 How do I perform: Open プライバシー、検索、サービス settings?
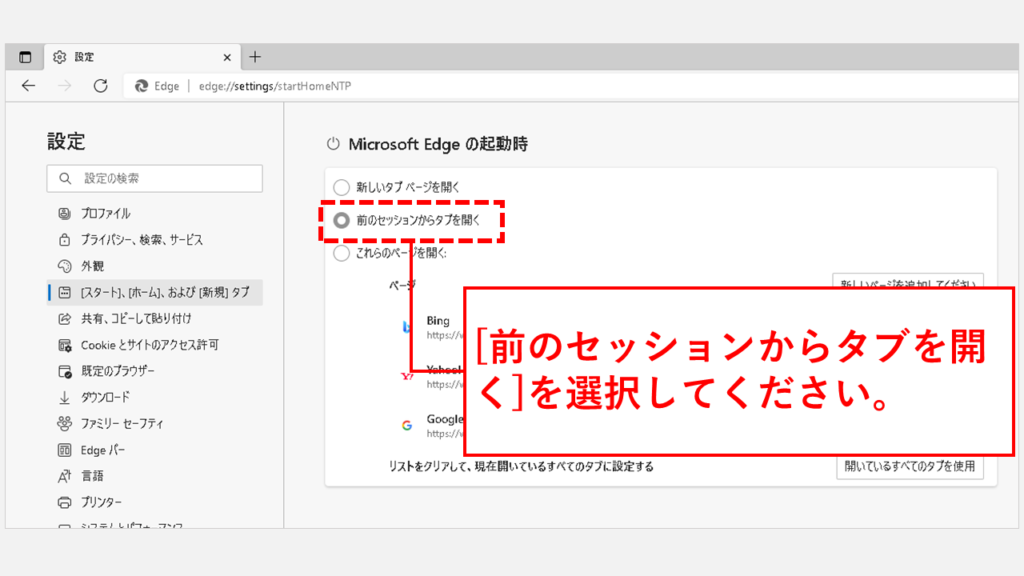[x=141, y=240]
